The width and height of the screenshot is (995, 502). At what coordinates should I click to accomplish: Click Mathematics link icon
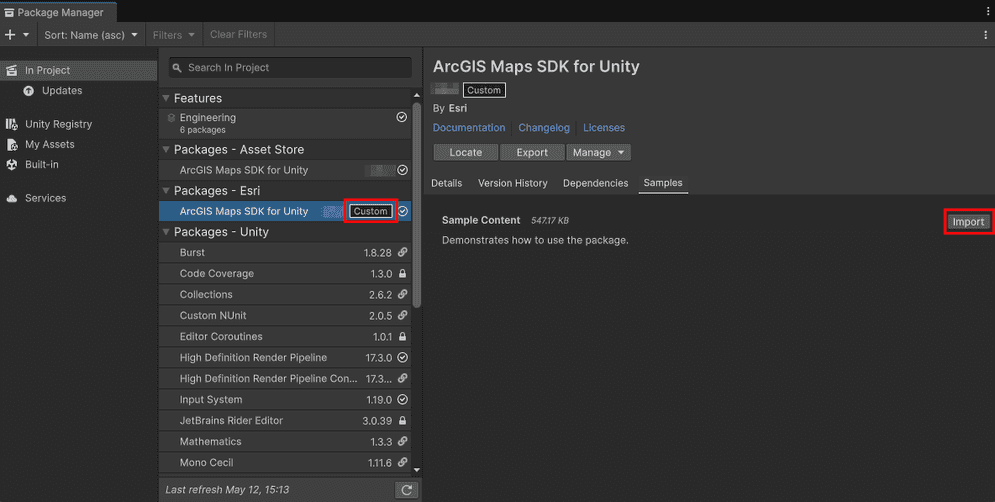402,442
